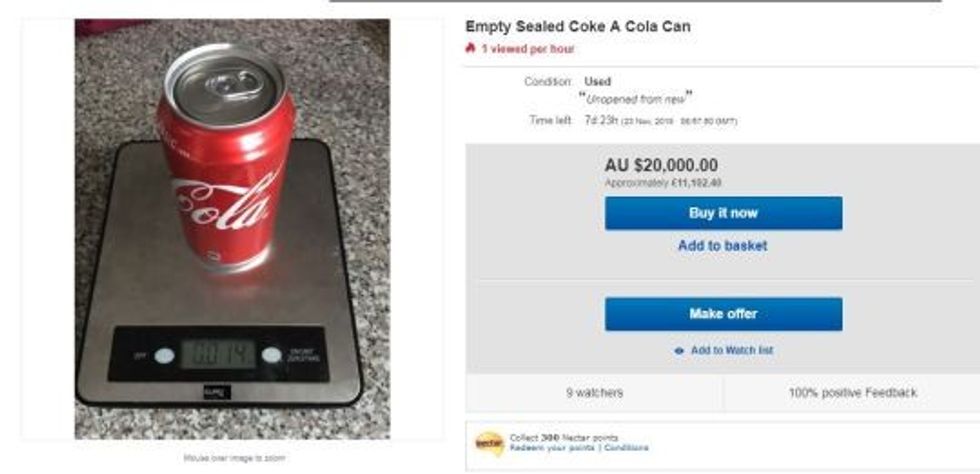Viewport: 980px width, 474px height.
Task: Click the Buy it now button
Action: pyautogui.click(x=723, y=213)
